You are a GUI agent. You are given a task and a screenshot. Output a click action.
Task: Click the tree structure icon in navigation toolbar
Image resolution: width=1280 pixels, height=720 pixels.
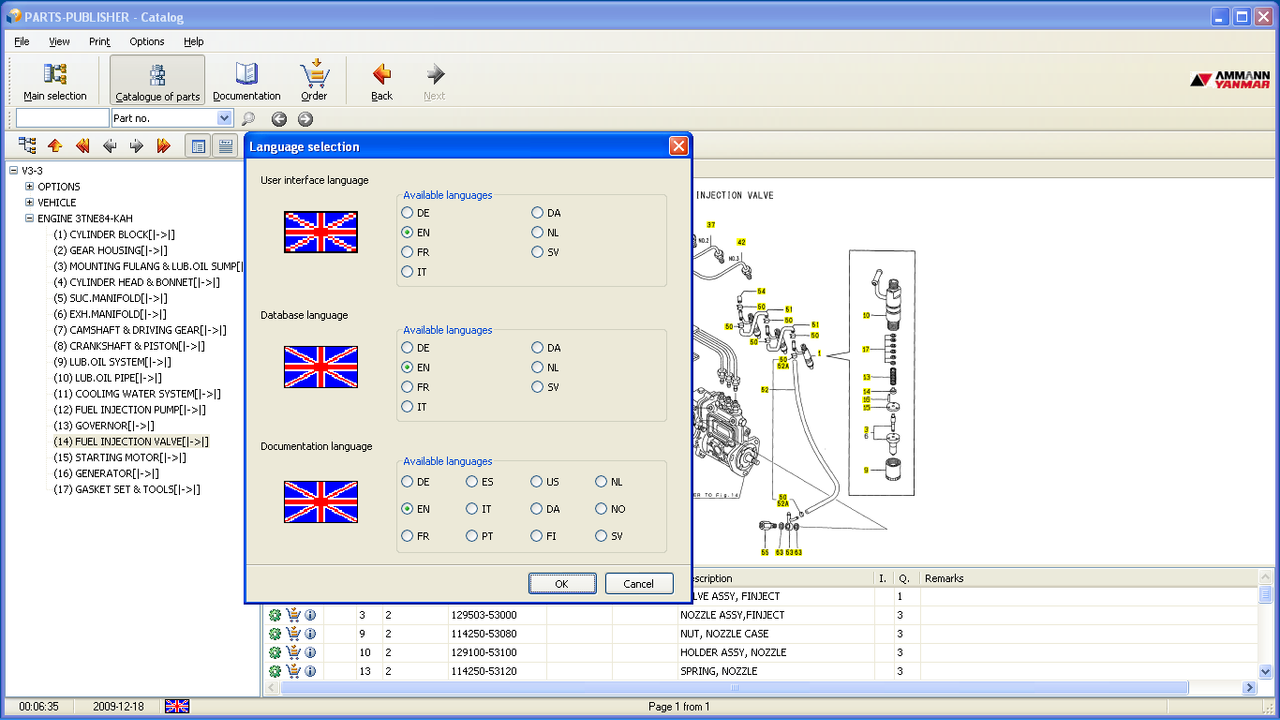(27, 146)
